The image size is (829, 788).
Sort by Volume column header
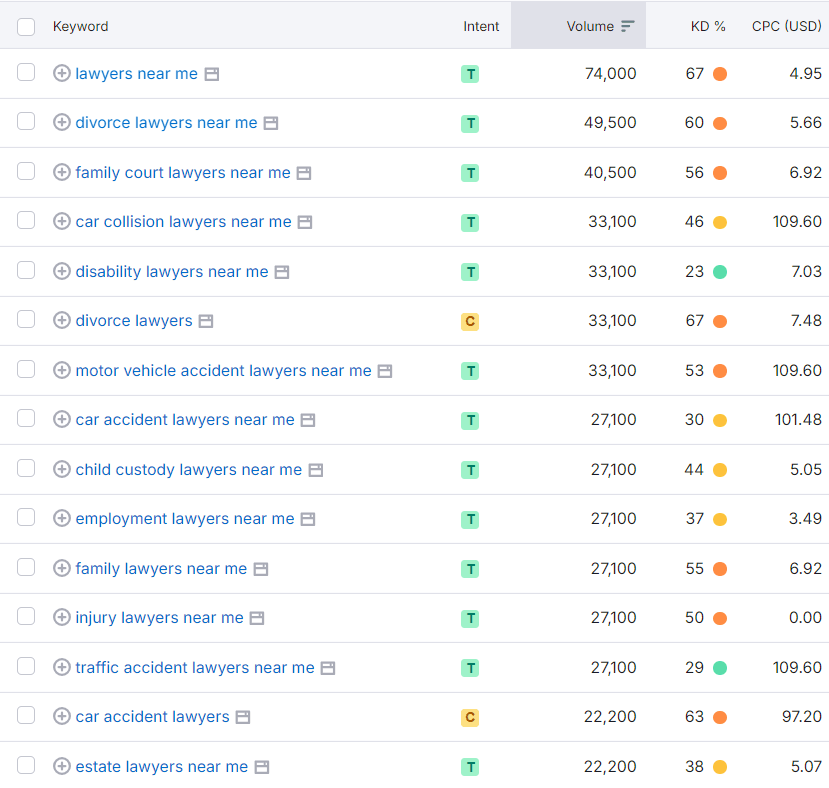(x=590, y=26)
